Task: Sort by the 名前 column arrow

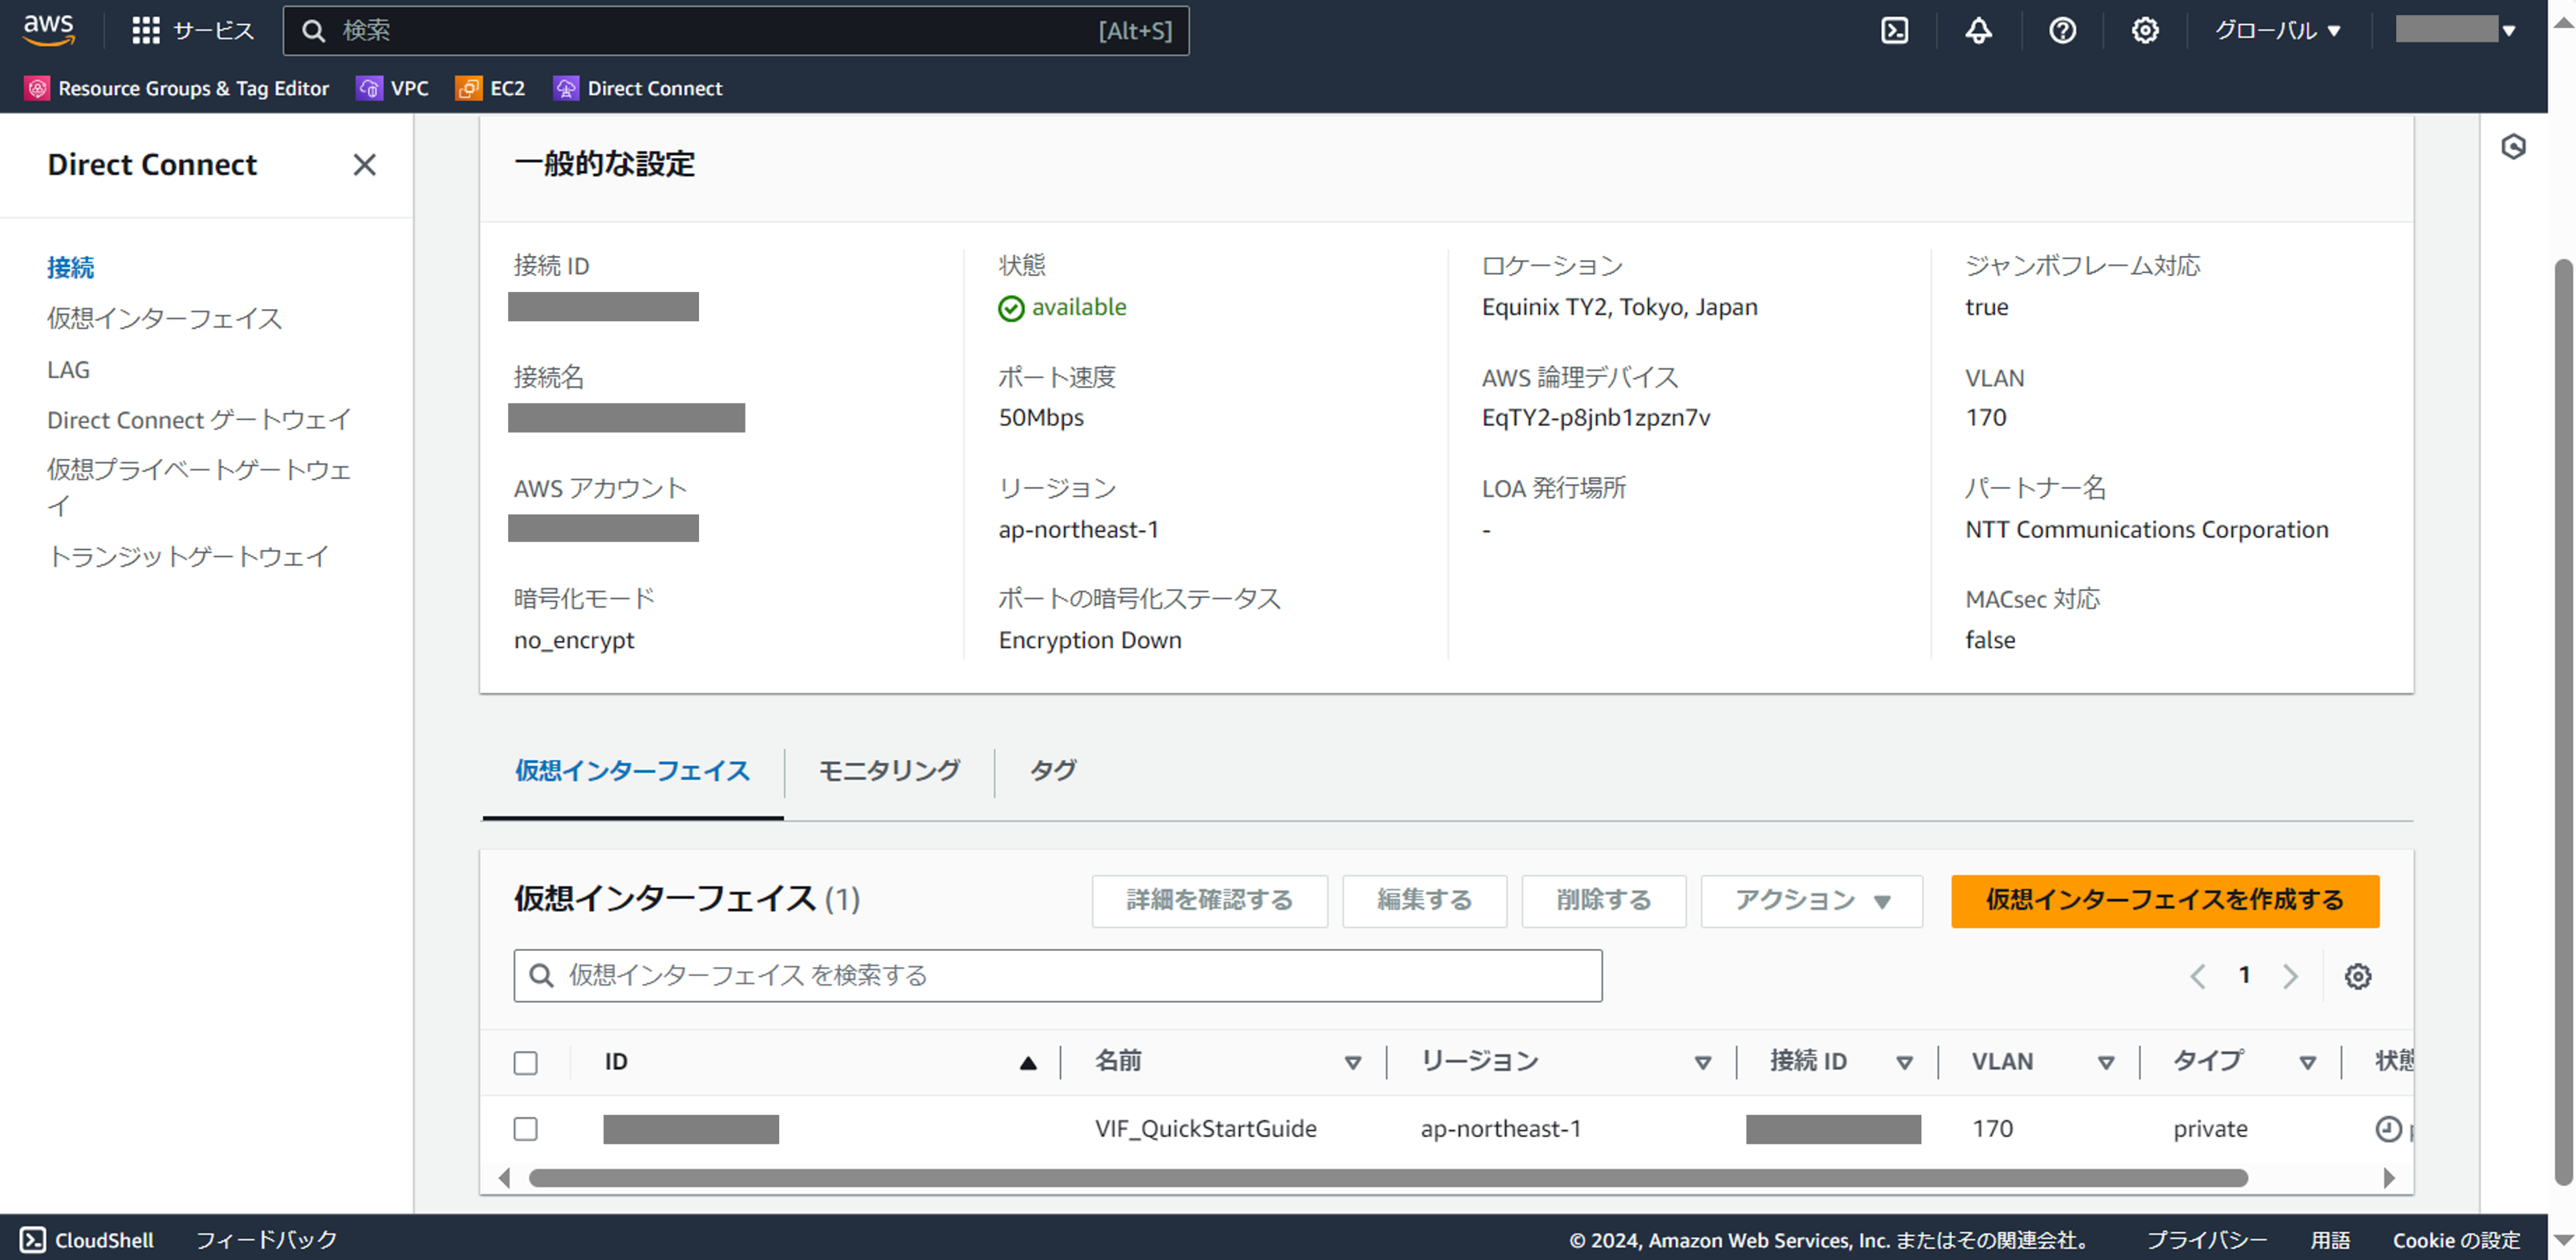Action: point(1352,1062)
